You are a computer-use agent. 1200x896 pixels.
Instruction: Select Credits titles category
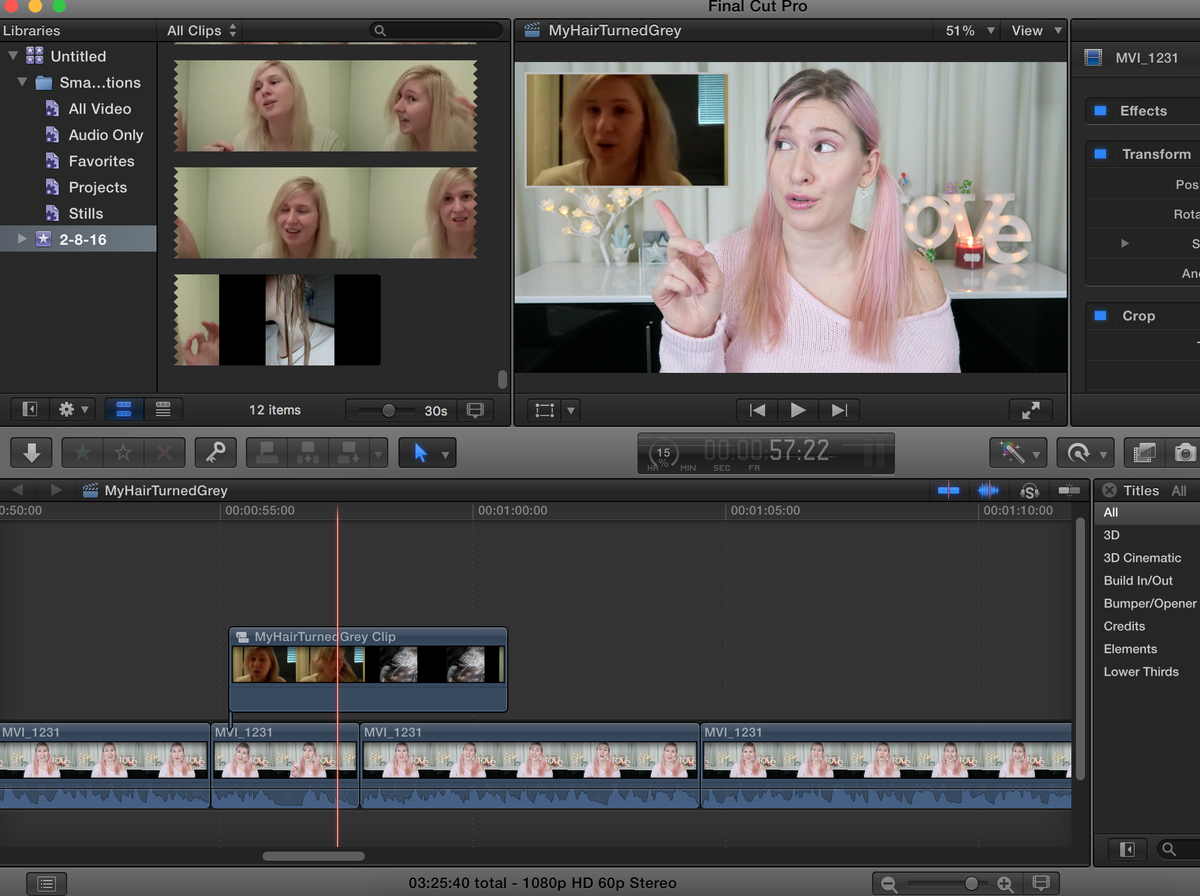point(1124,626)
